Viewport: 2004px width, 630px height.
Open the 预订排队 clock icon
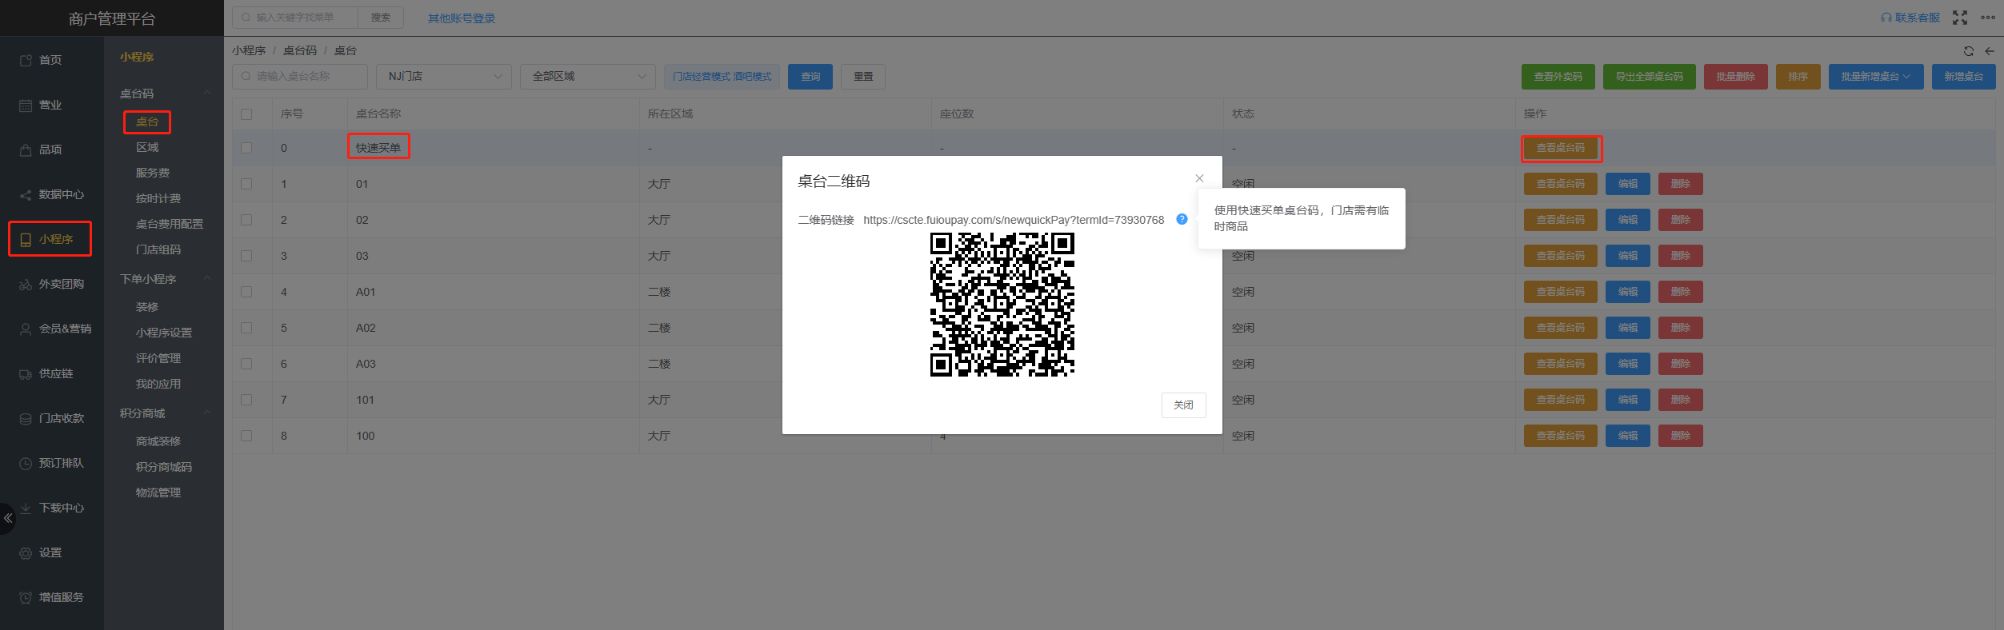point(26,464)
